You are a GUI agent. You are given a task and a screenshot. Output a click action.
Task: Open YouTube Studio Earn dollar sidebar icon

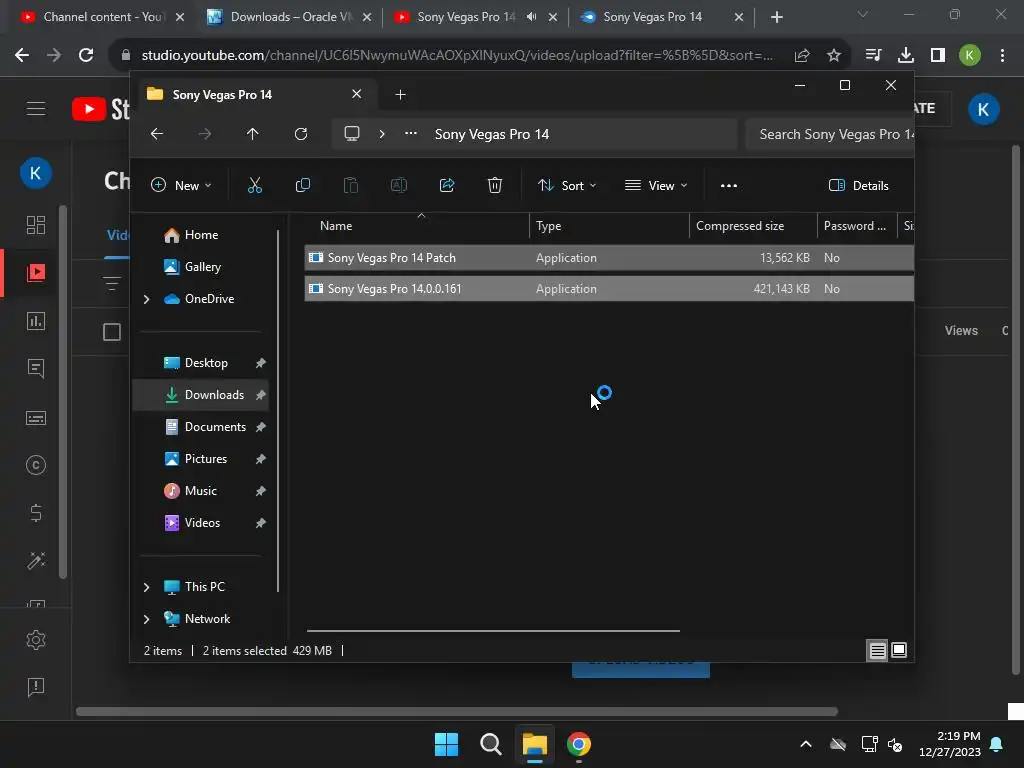(x=36, y=513)
